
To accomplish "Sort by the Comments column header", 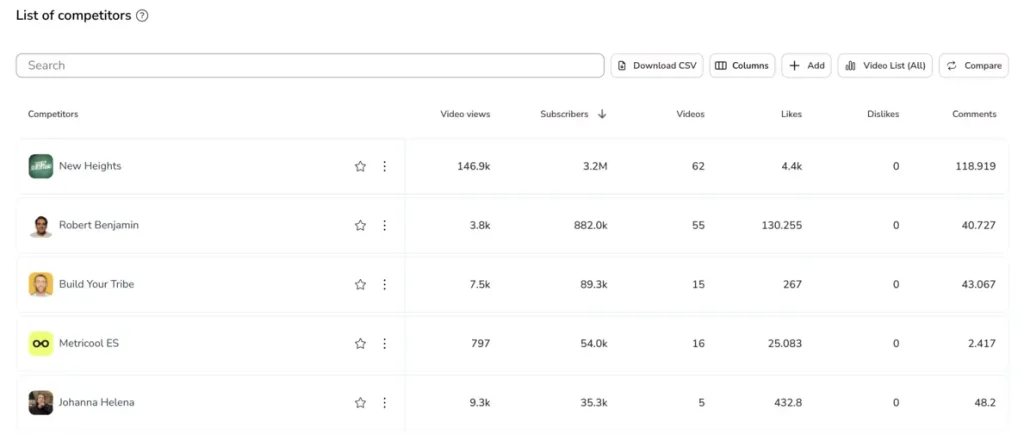I will click(x=974, y=114).
